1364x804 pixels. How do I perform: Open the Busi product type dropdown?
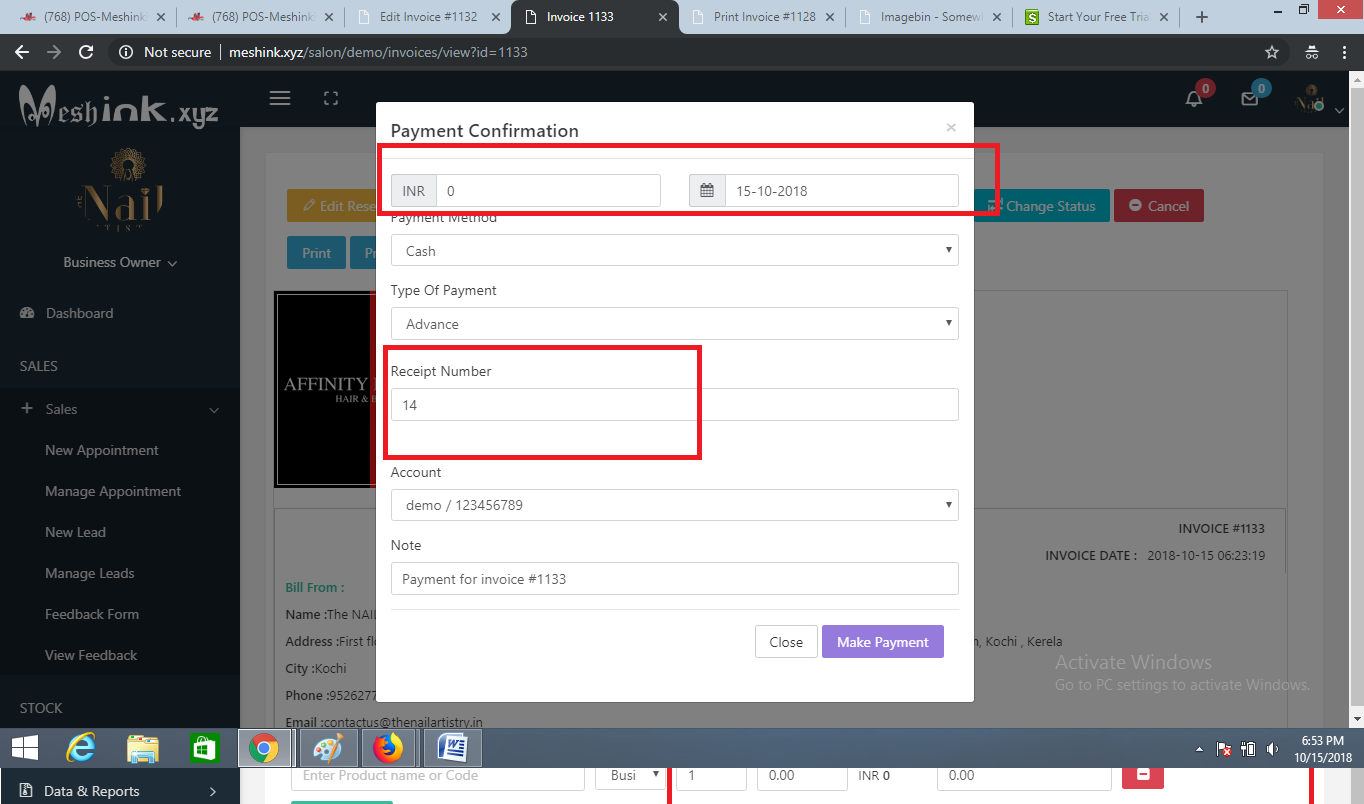[630, 775]
